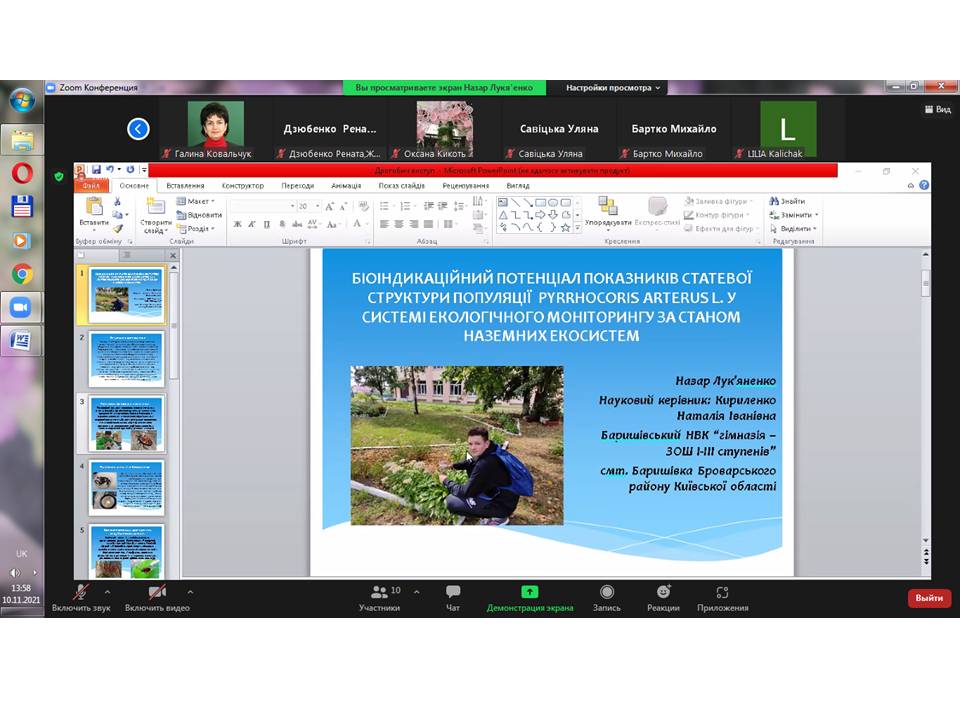The image size is (960, 720).
Task: Open Google Chrome from the taskbar
Action: 22,274
